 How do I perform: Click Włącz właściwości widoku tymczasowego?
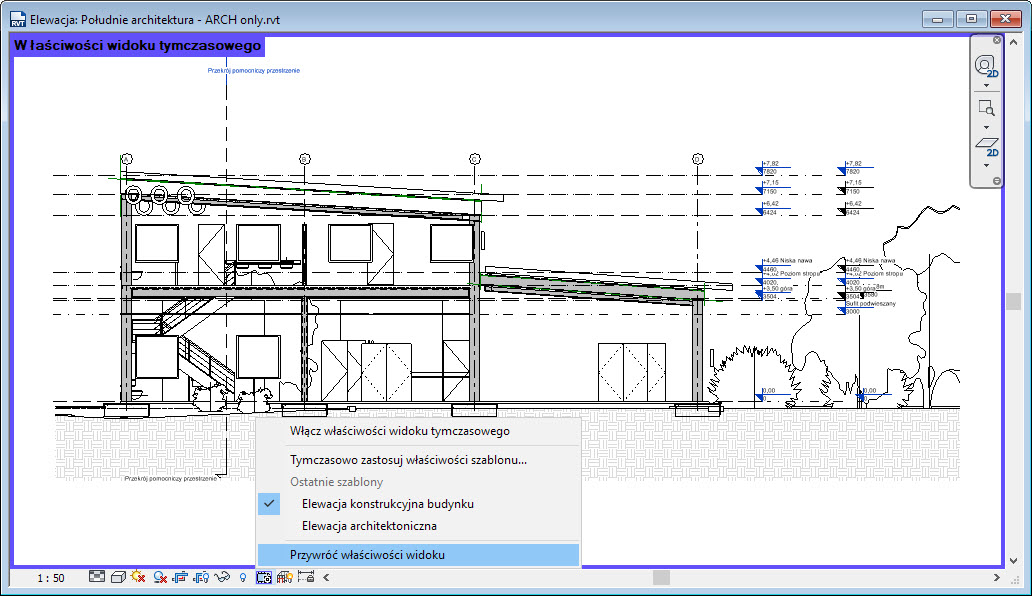point(400,431)
